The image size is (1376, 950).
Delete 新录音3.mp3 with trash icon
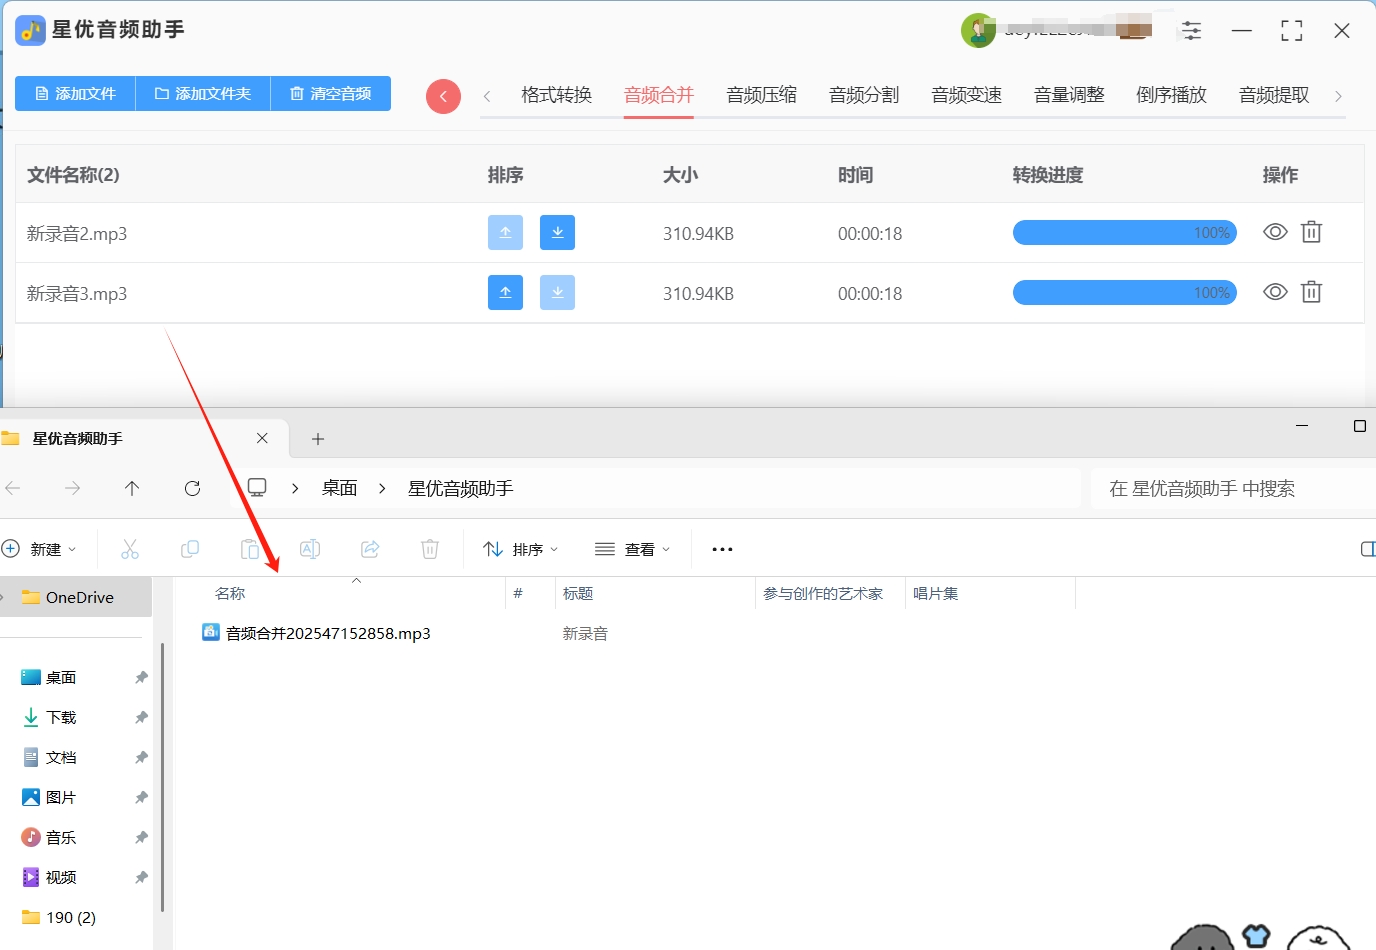[x=1311, y=292]
